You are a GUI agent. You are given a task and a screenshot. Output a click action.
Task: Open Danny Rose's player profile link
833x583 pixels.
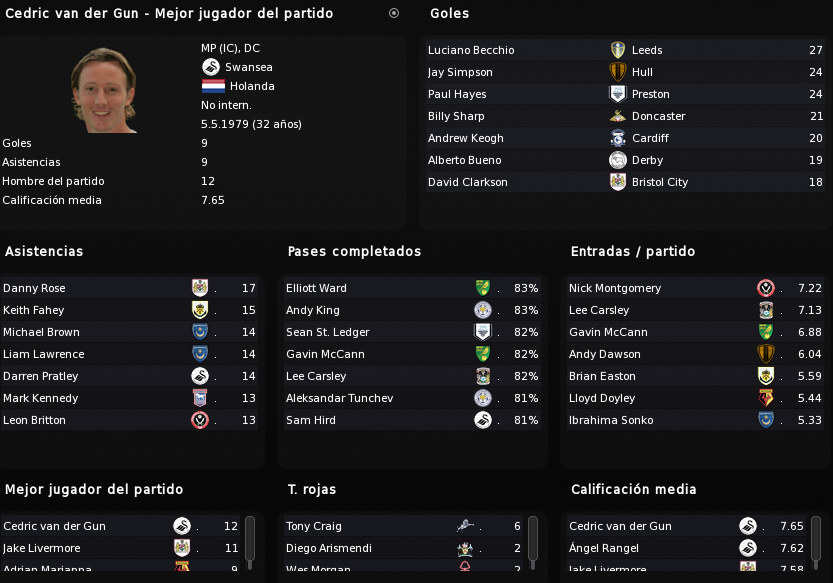pos(34,288)
